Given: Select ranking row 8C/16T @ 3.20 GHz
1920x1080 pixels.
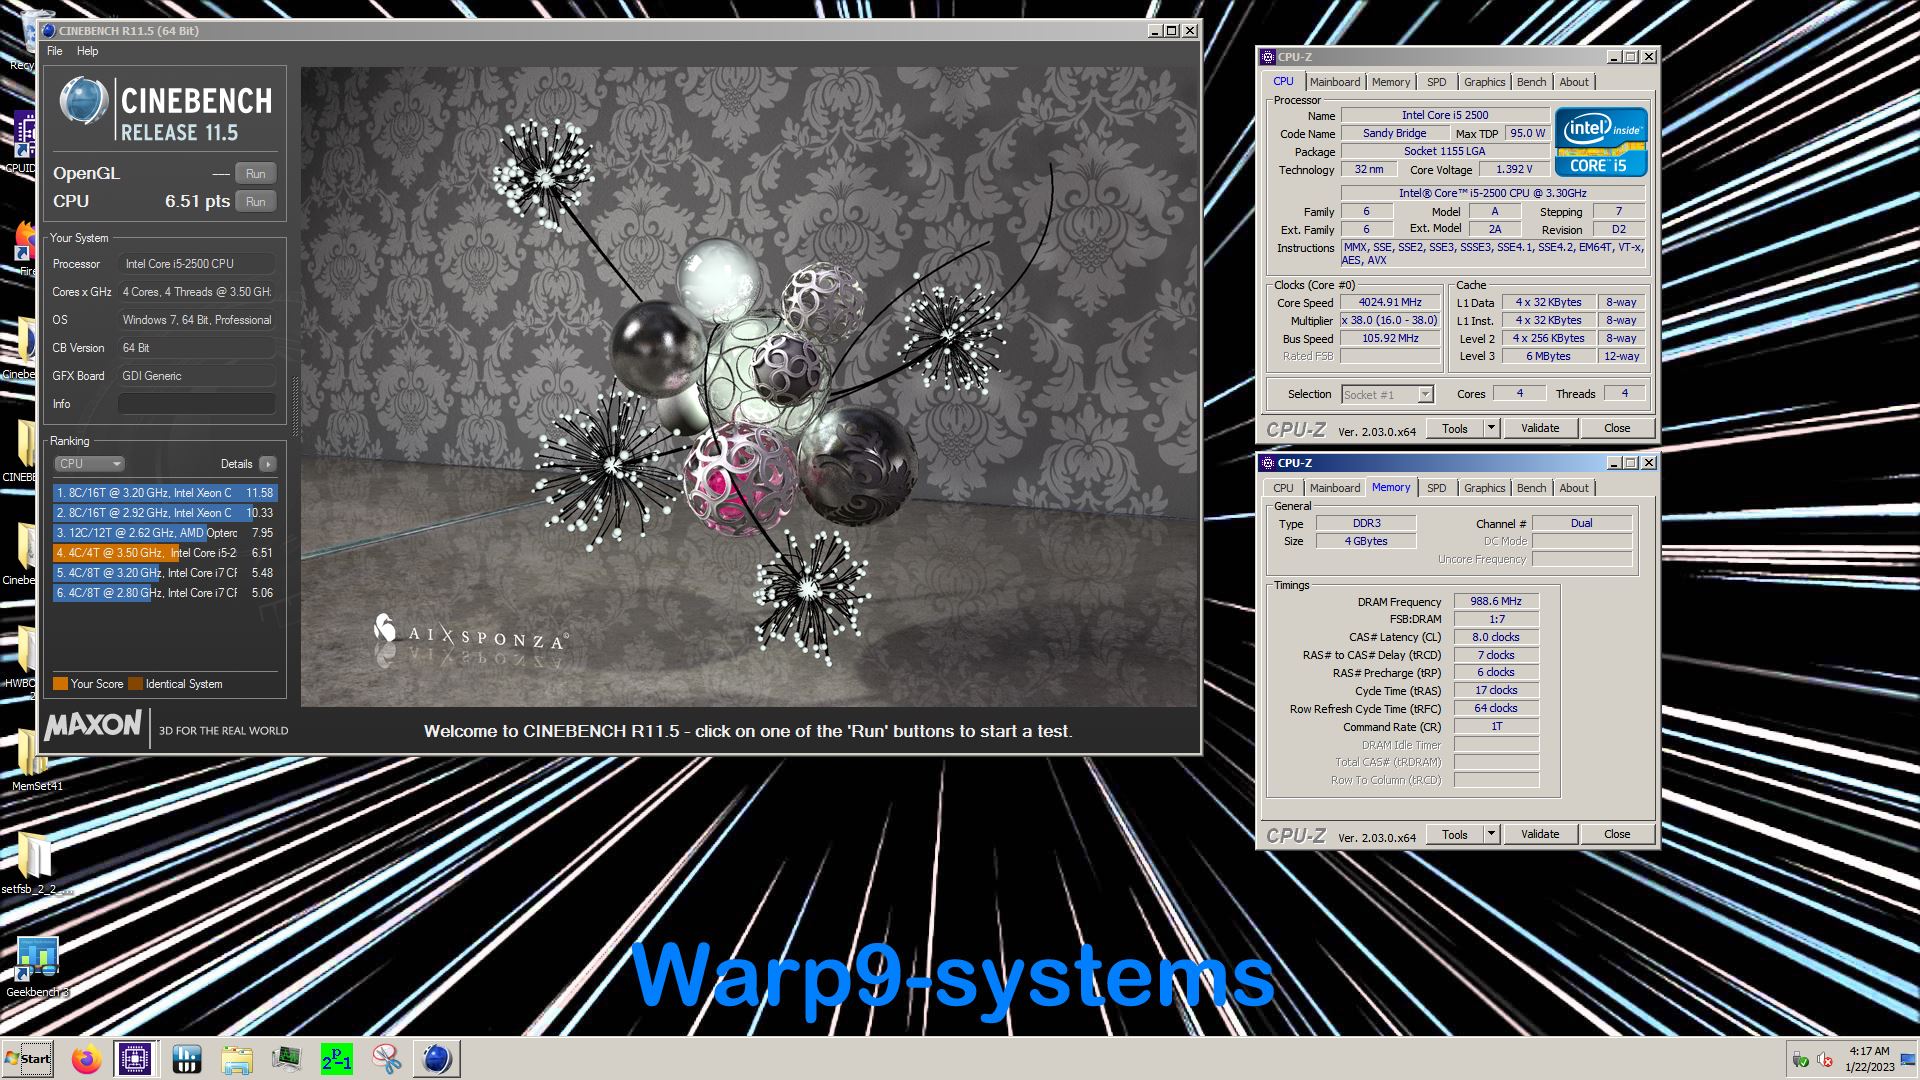Looking at the screenshot, I should (165, 493).
